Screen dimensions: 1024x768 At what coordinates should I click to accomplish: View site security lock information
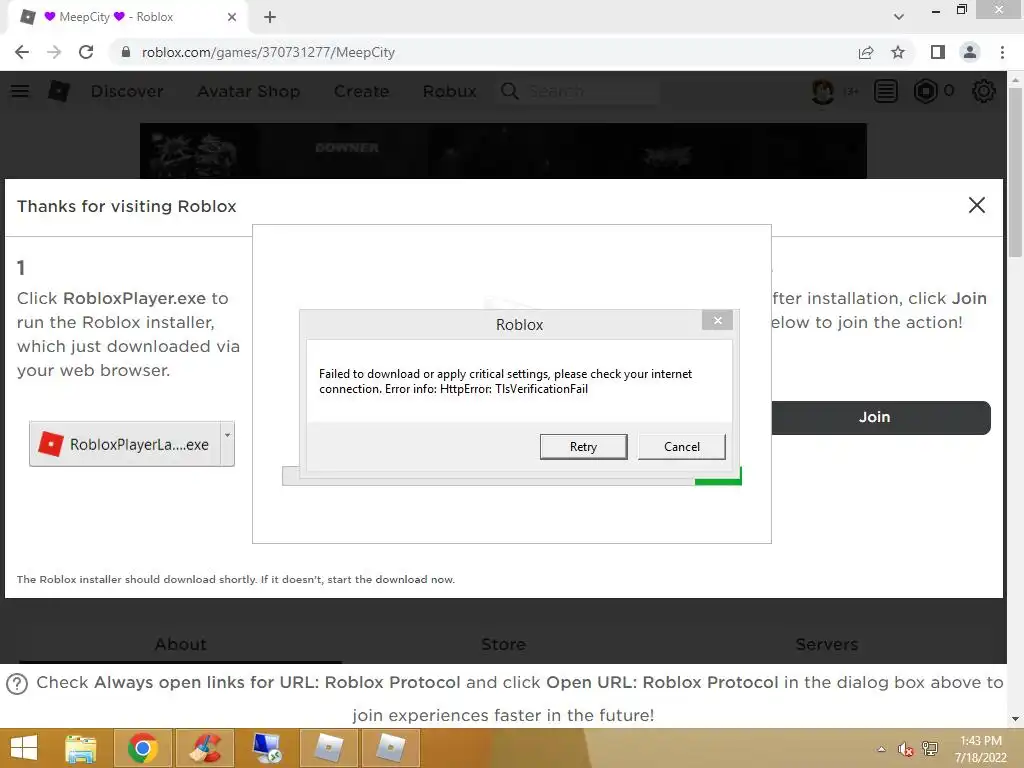tap(126, 52)
